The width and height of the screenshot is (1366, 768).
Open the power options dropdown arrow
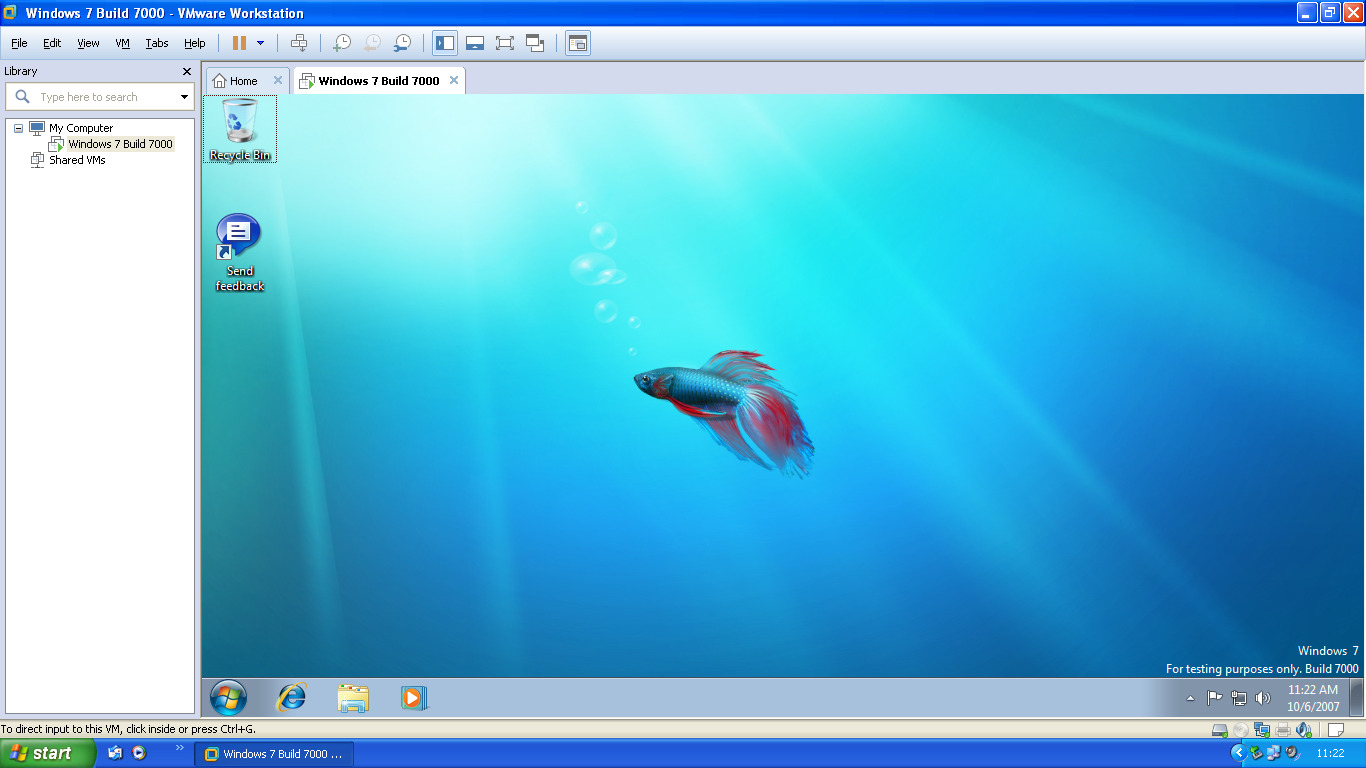(x=260, y=43)
